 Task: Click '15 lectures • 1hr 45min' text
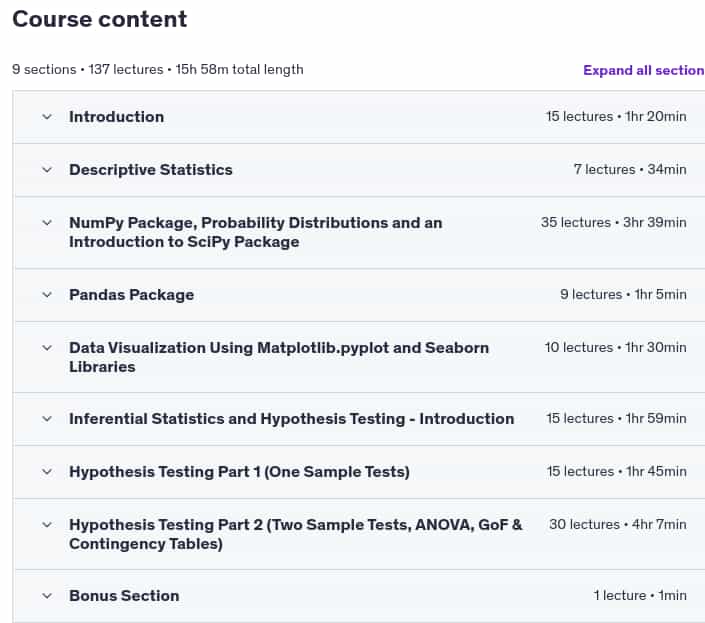tap(616, 472)
